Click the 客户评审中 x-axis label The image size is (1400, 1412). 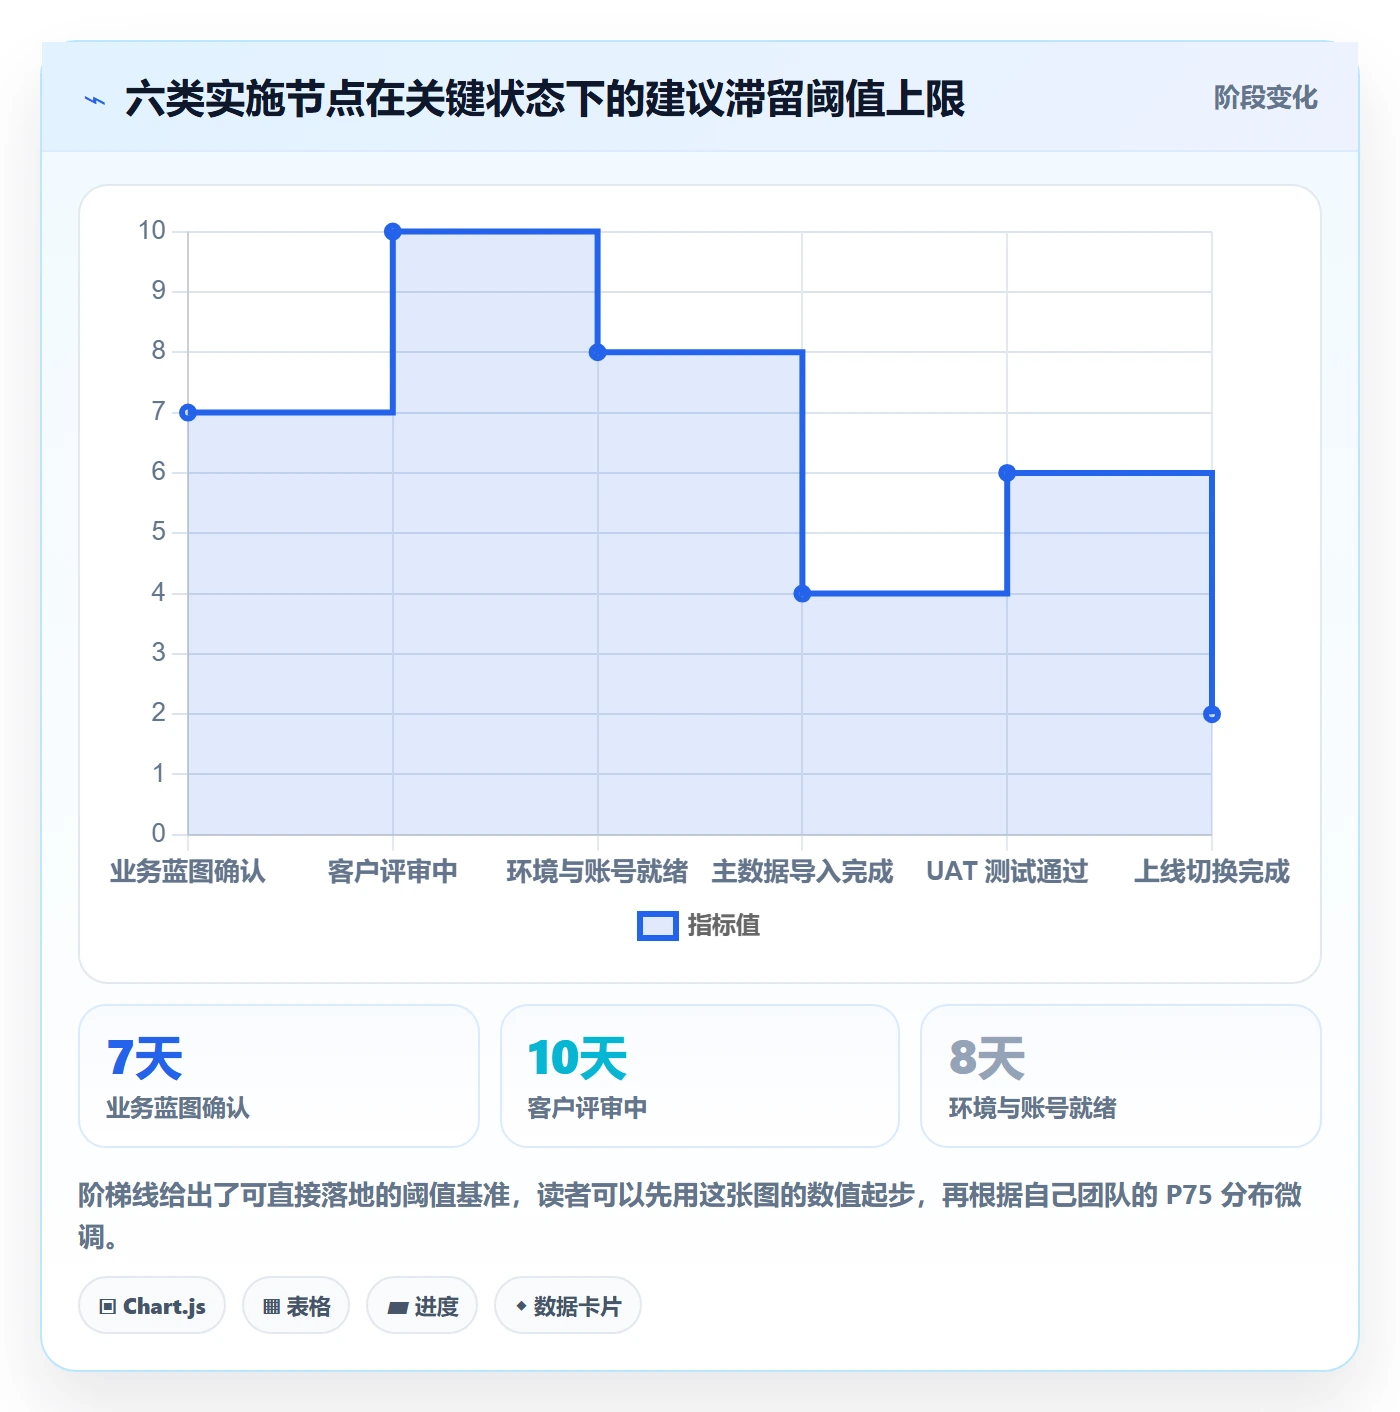pos(393,871)
